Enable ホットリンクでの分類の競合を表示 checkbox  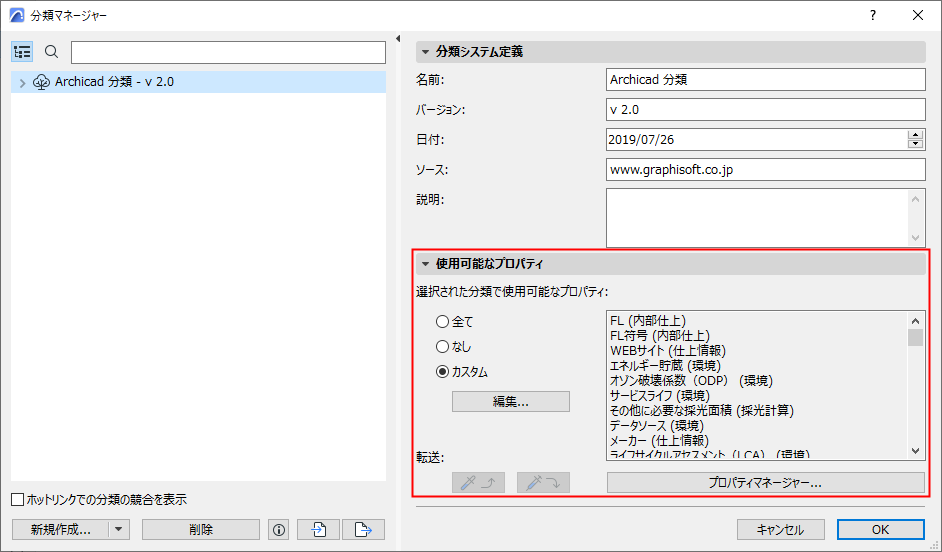coord(18,499)
